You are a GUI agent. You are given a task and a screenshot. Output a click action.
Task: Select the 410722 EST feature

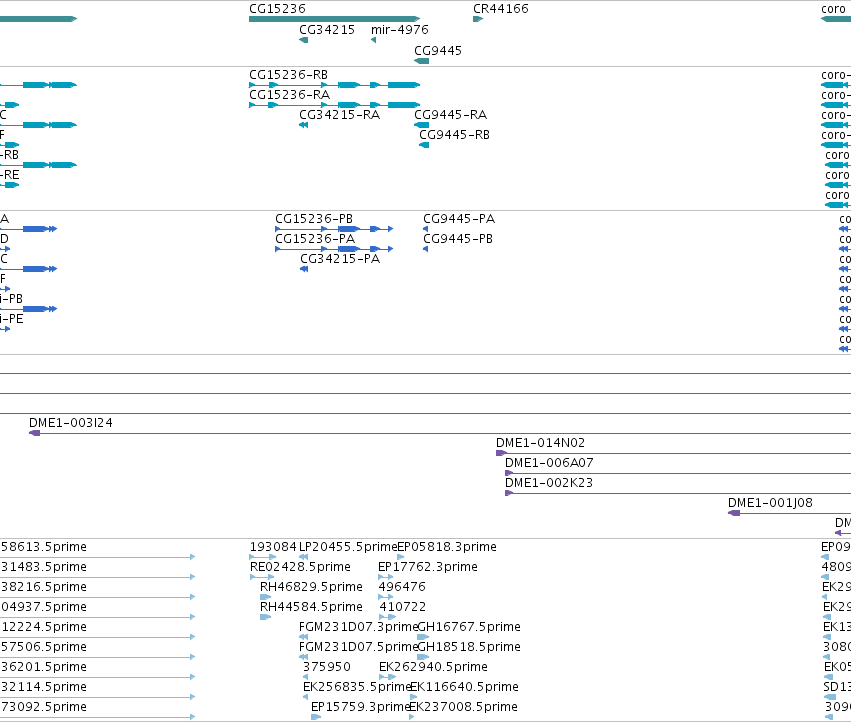(x=388, y=617)
